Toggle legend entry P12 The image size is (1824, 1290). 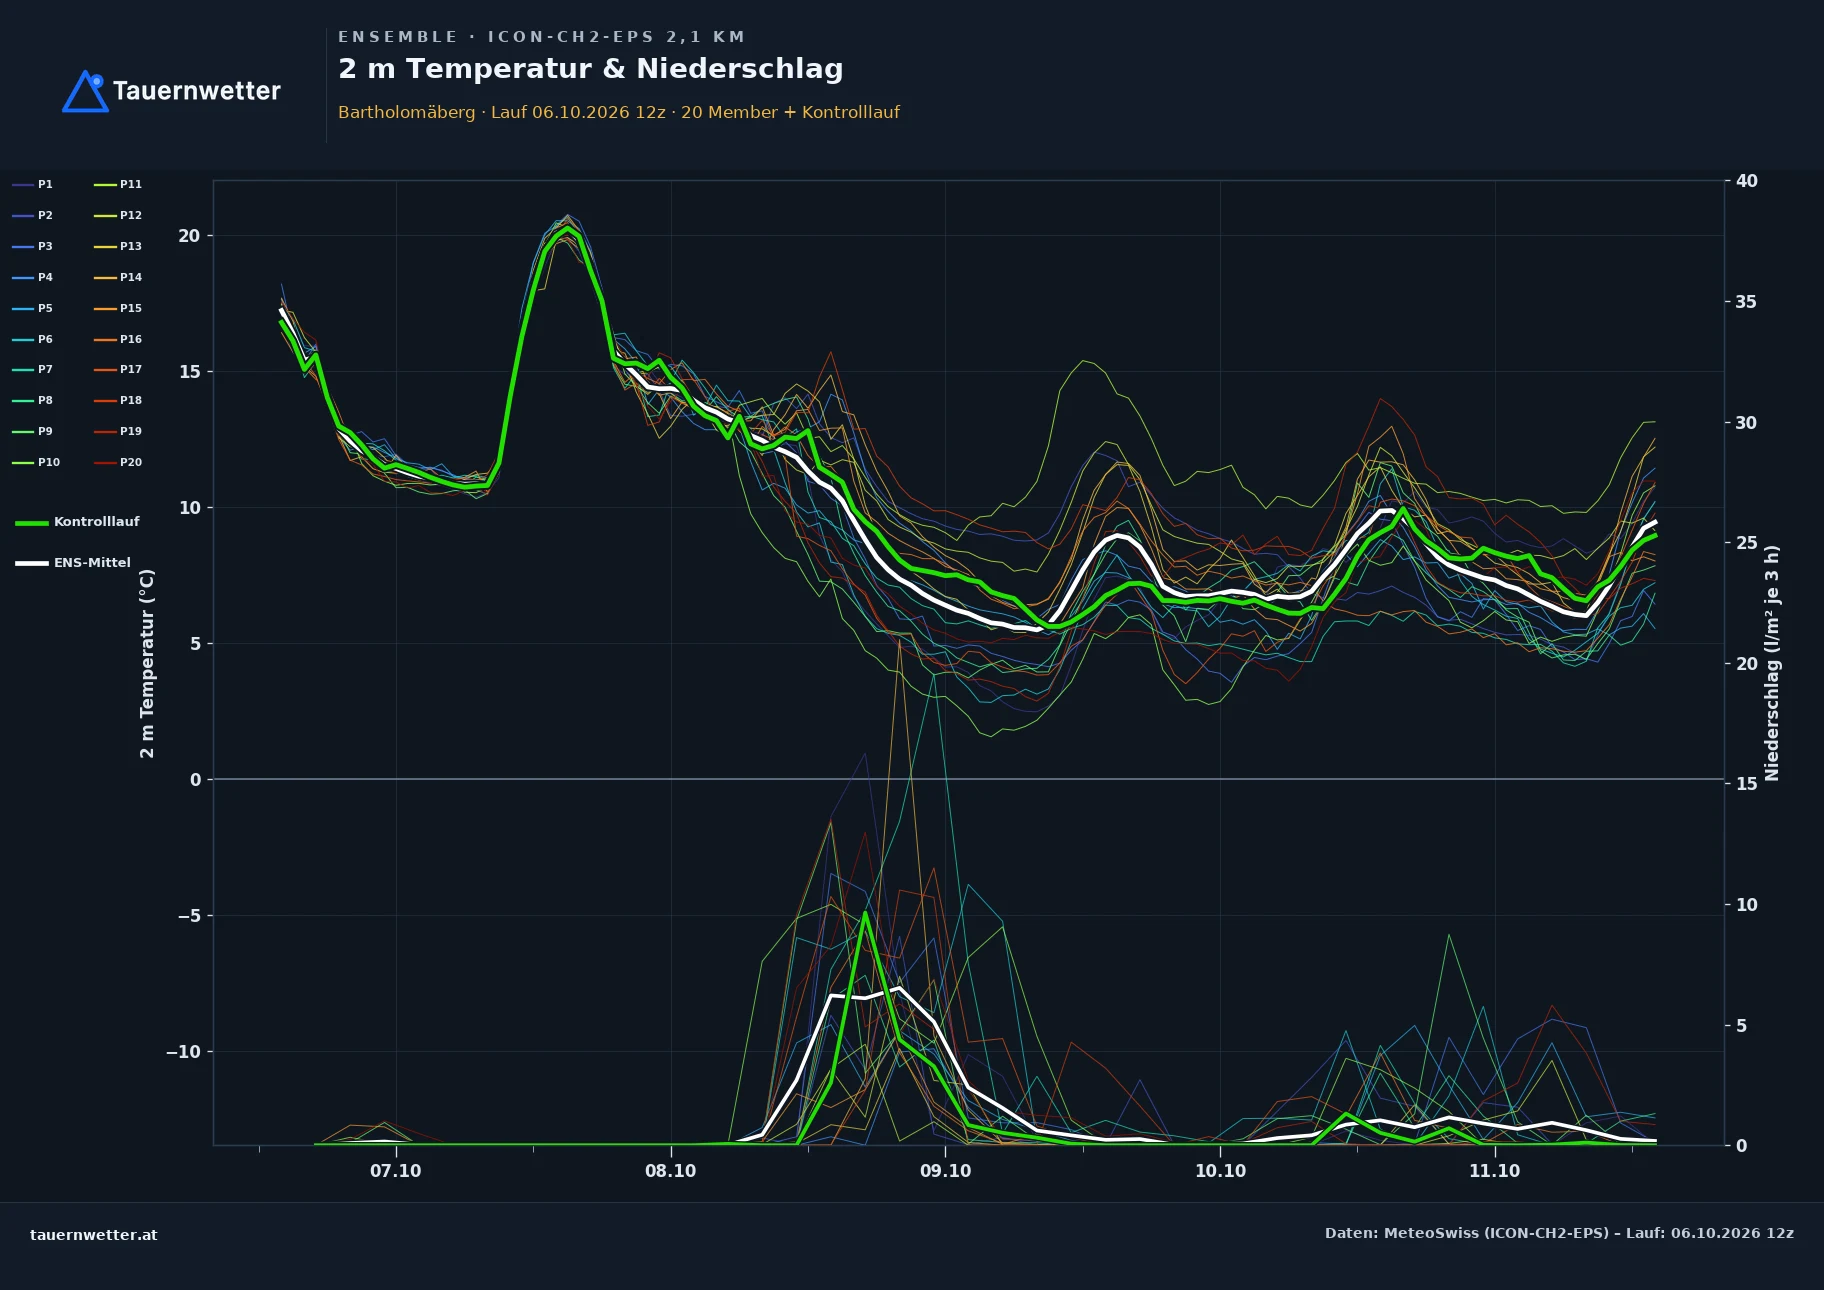coord(118,216)
